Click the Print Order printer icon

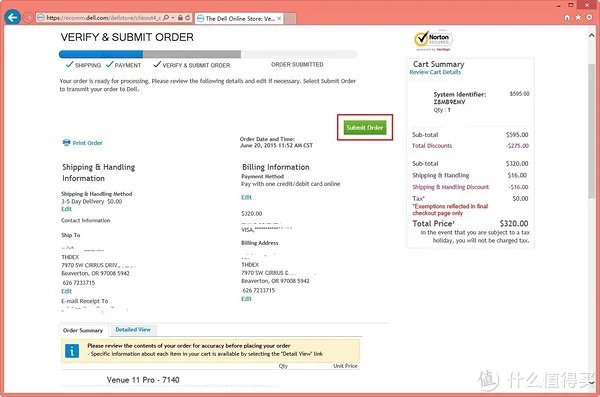pyautogui.click(x=67, y=143)
